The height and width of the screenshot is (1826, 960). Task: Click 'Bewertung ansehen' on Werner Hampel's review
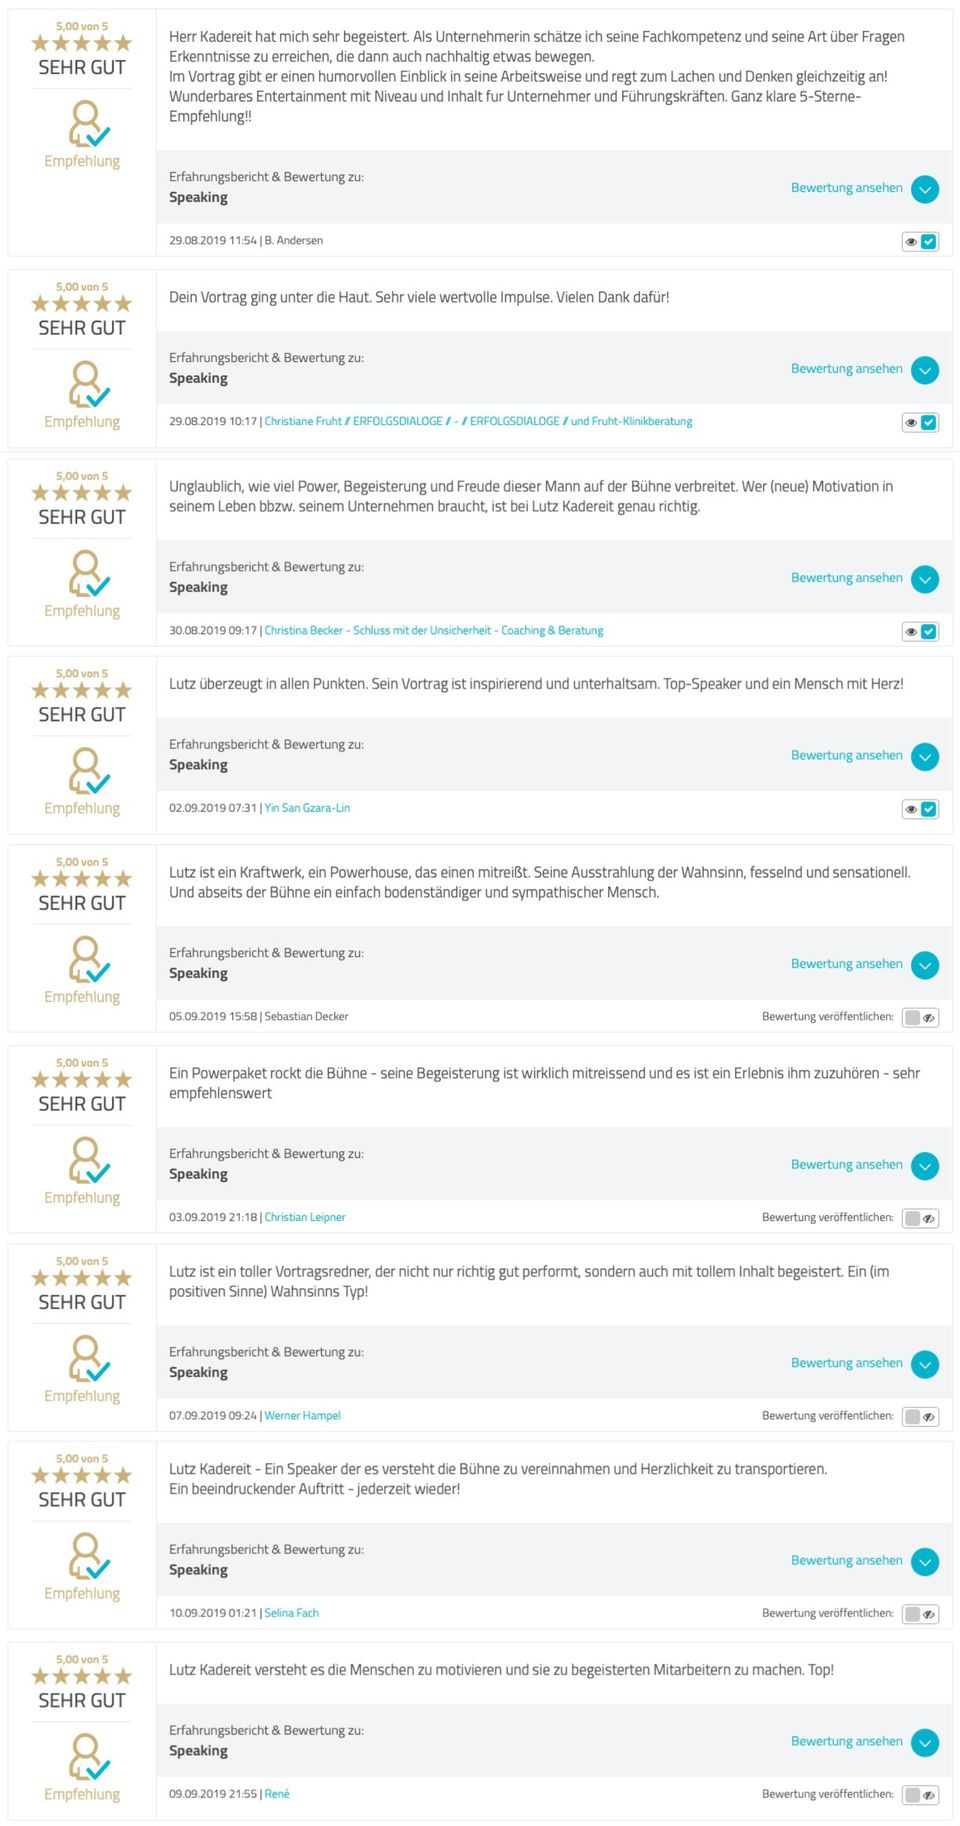pos(846,1363)
